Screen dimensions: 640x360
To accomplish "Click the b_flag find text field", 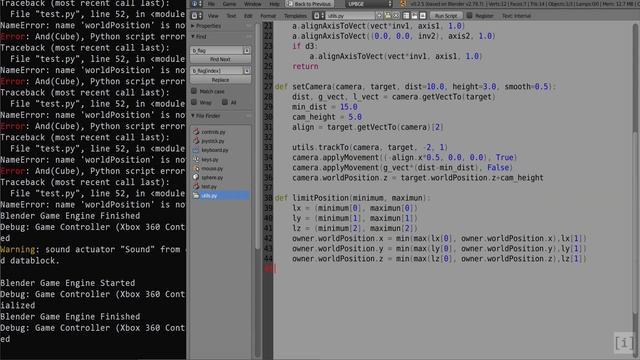I will (217, 51).
